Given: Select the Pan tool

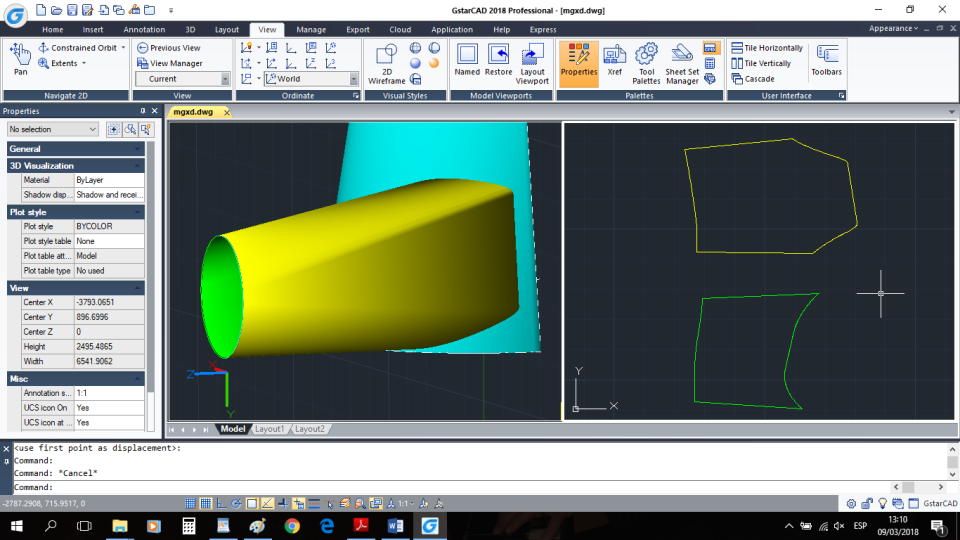Looking at the screenshot, I should [20, 58].
